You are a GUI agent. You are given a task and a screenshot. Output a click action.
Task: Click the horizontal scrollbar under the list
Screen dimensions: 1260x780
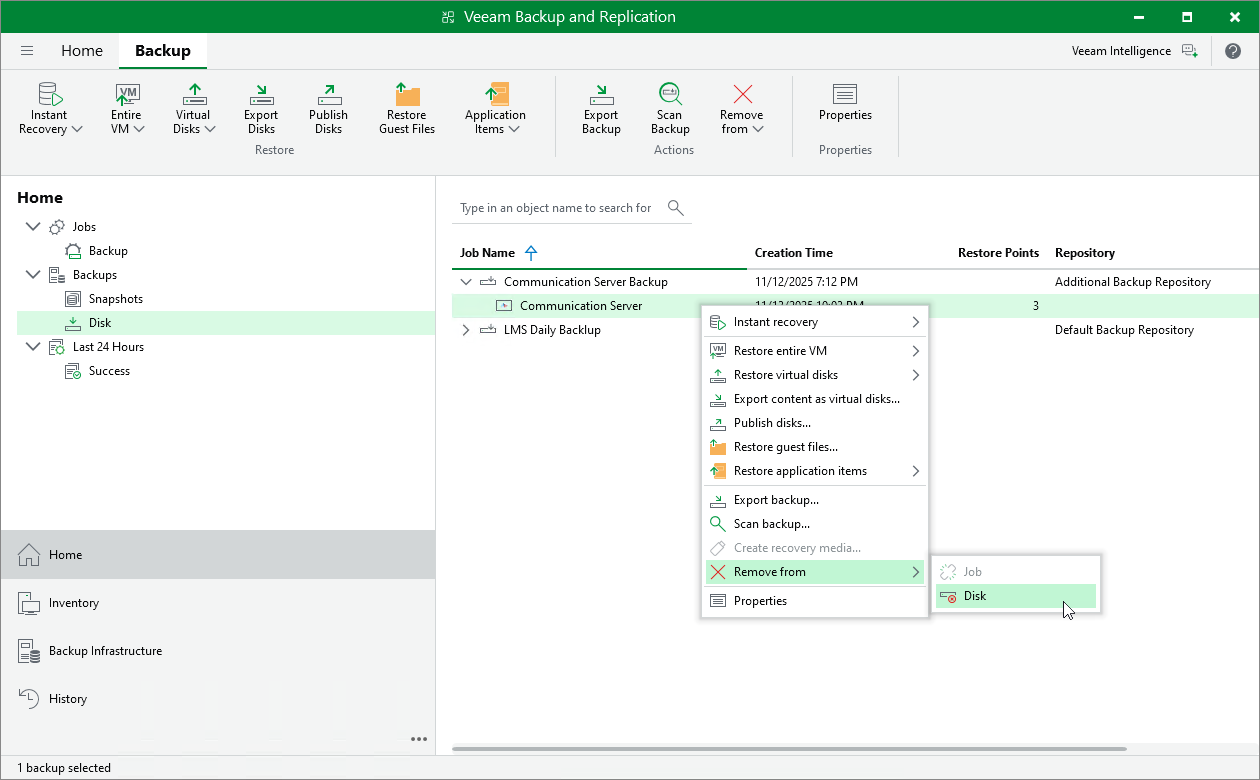pyautogui.click(x=789, y=748)
